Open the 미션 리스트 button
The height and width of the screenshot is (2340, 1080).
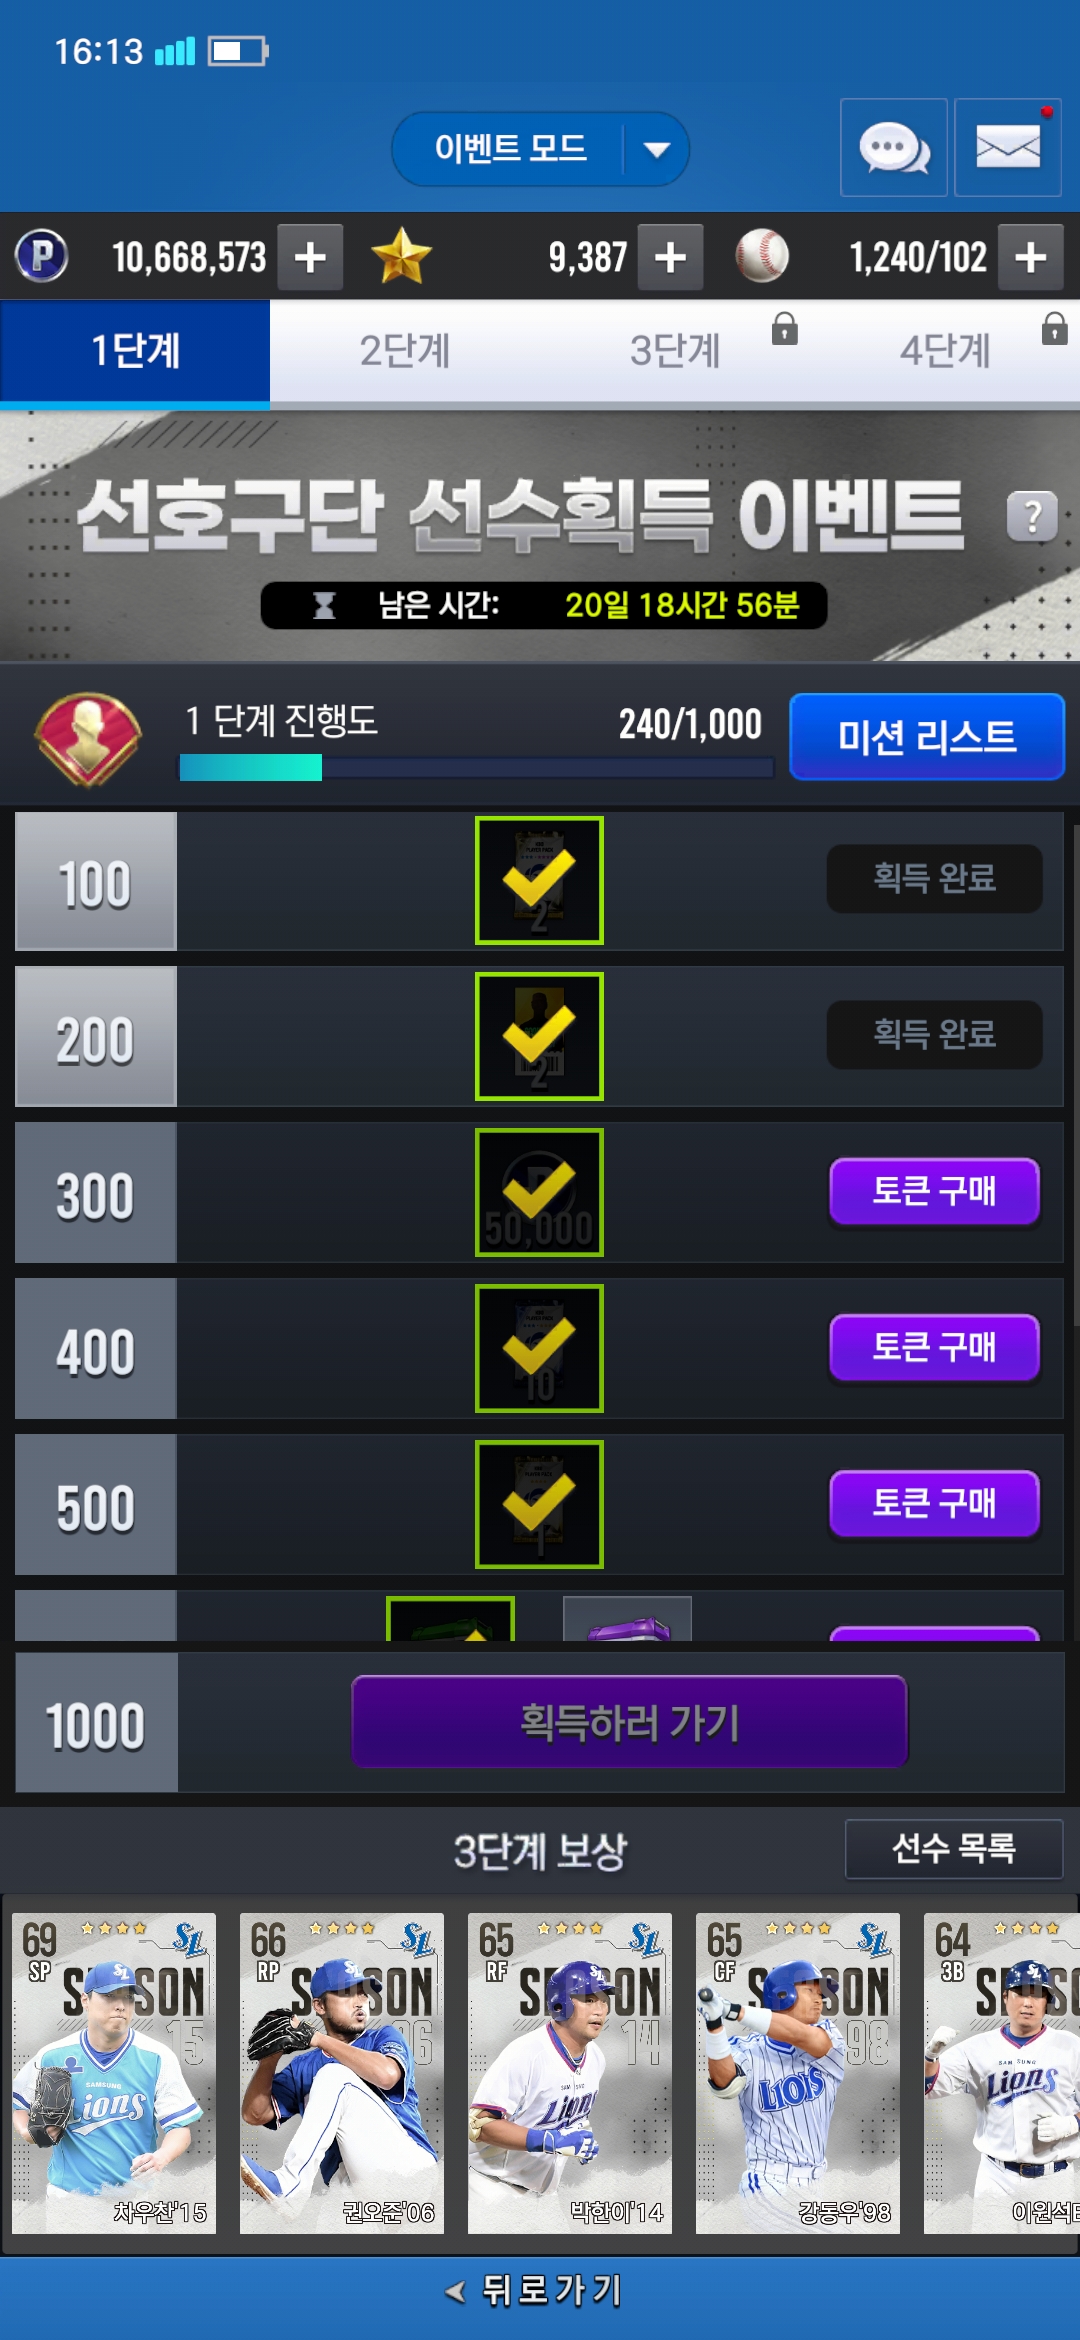927,736
